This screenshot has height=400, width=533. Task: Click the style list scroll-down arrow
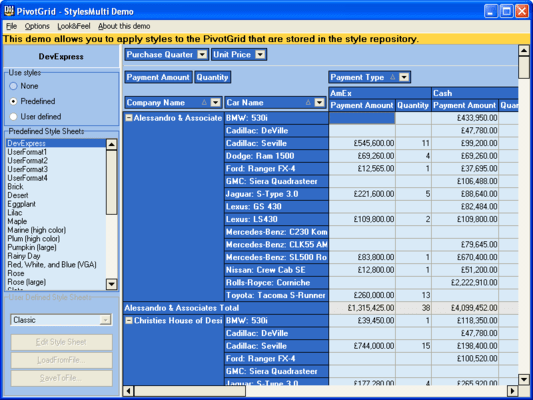point(111,284)
